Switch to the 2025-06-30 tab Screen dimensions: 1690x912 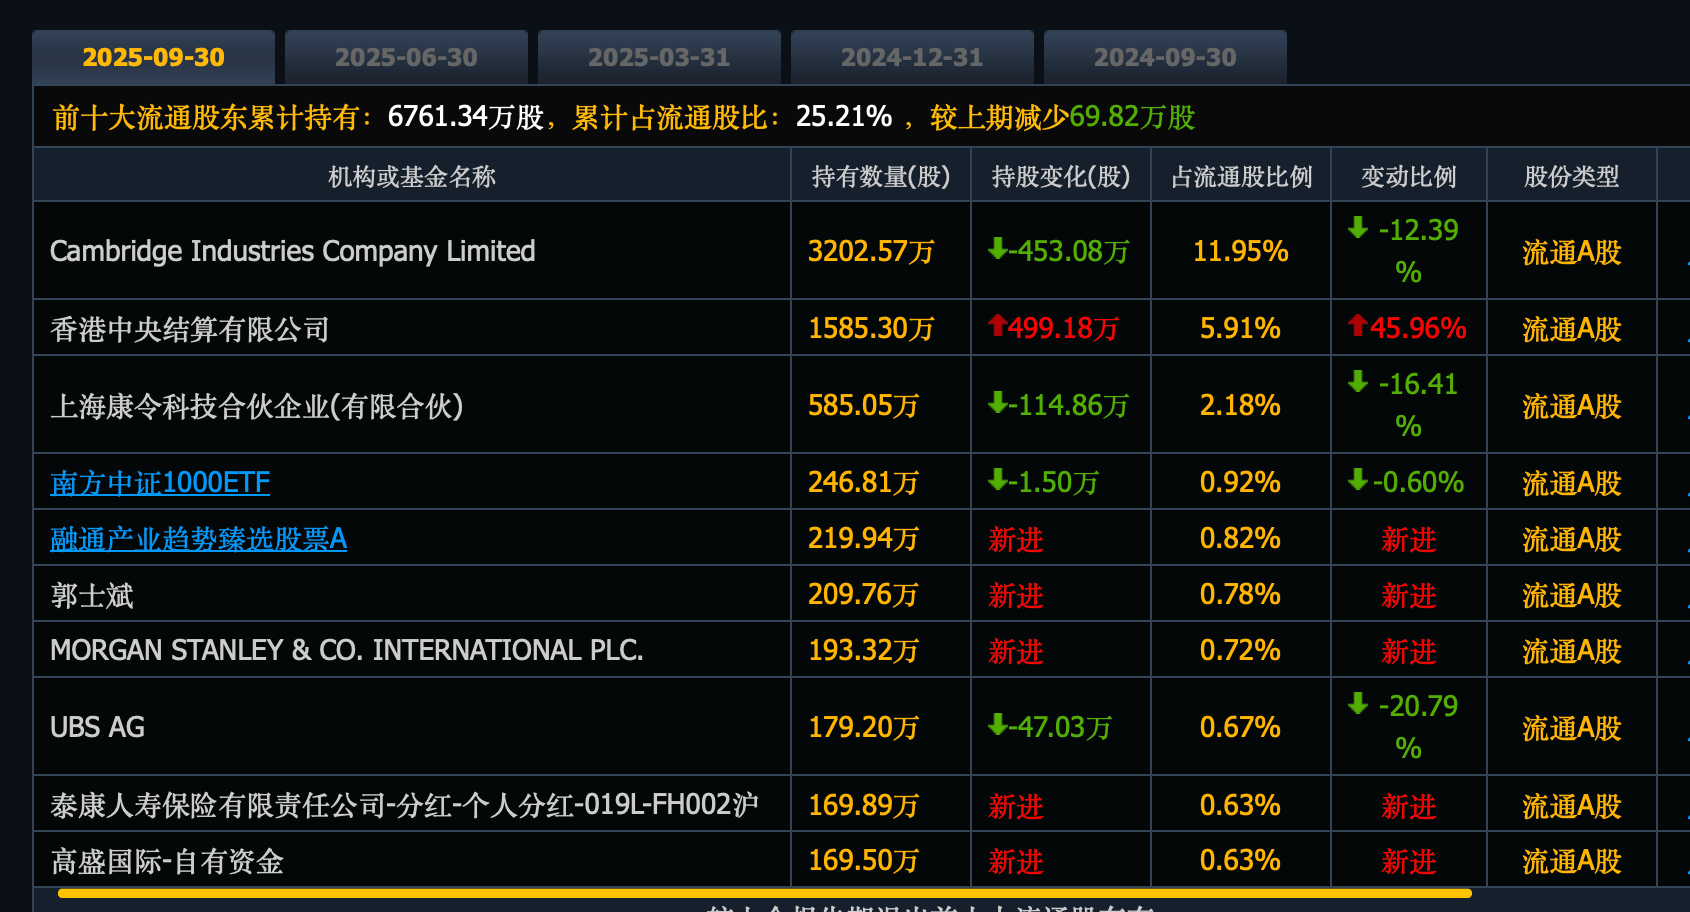[406, 57]
